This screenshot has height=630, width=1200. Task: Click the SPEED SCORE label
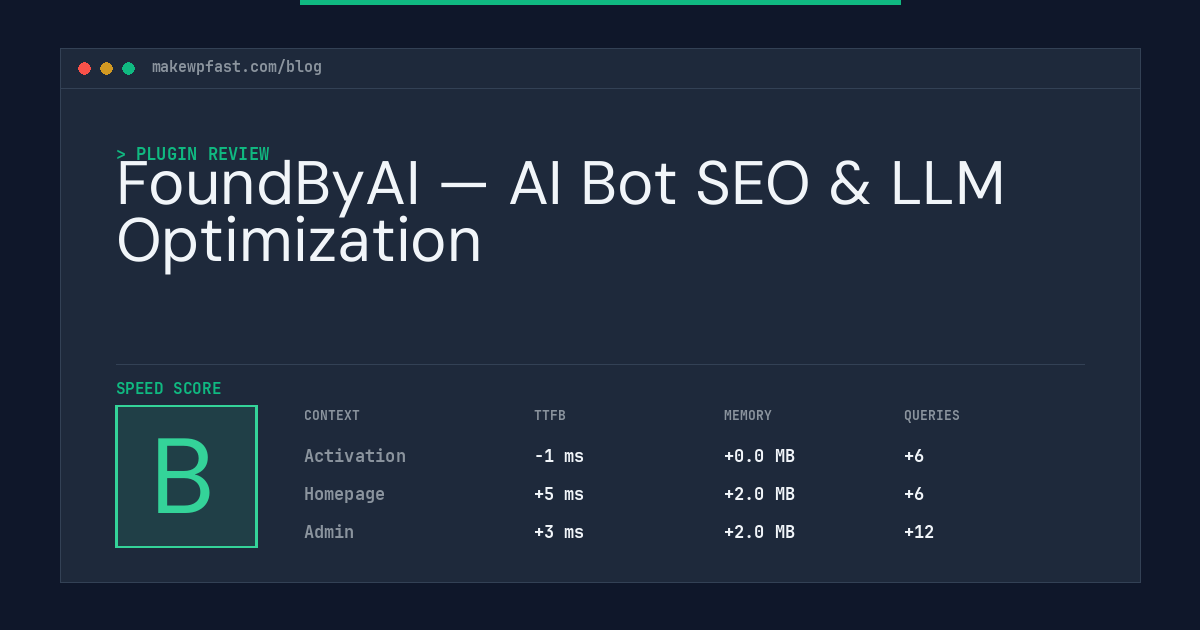pos(169,389)
